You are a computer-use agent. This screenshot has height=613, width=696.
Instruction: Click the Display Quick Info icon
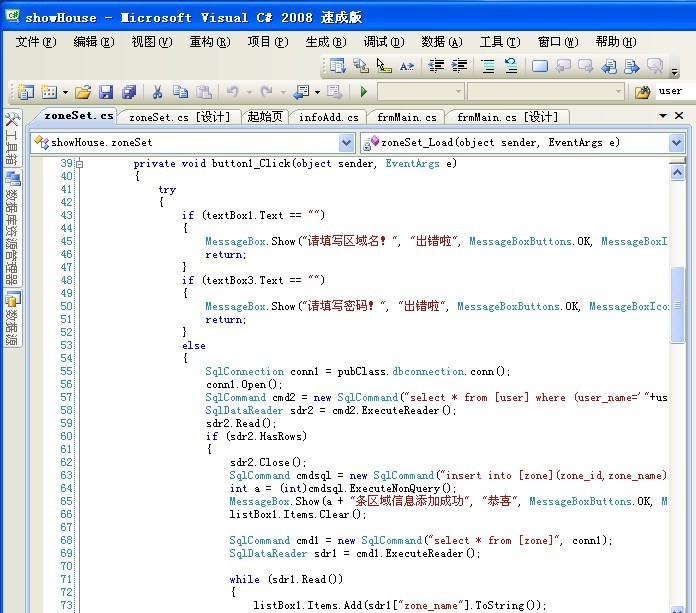coord(384,66)
